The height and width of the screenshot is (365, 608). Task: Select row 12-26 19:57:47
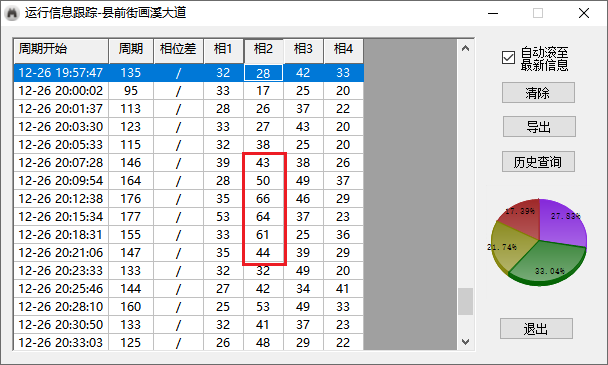tap(188, 73)
